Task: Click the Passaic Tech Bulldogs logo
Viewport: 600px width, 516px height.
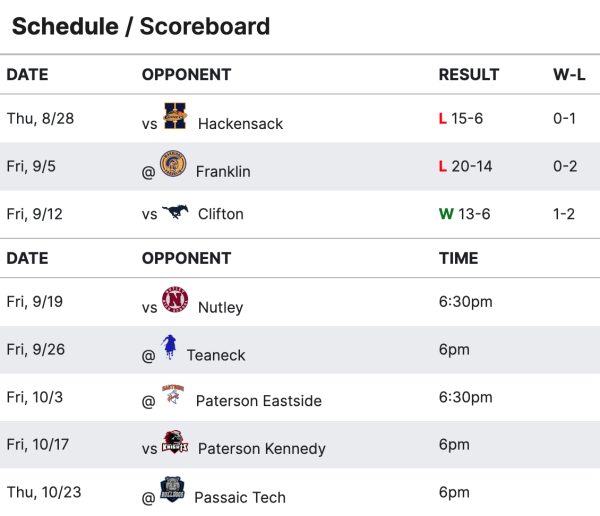Action: coord(172,489)
